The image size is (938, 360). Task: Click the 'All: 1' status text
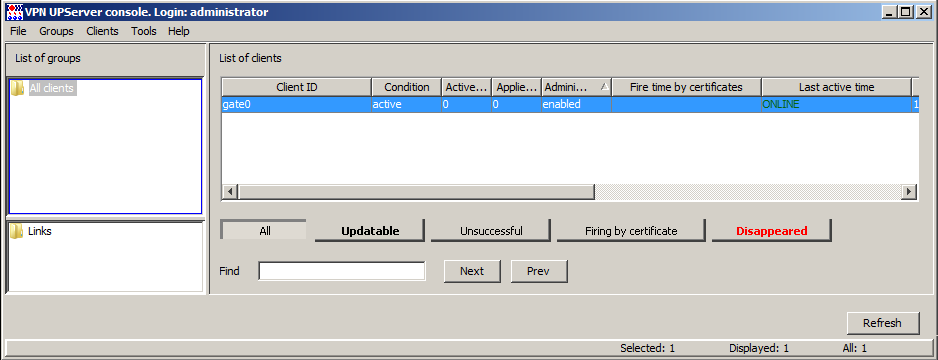point(854,348)
